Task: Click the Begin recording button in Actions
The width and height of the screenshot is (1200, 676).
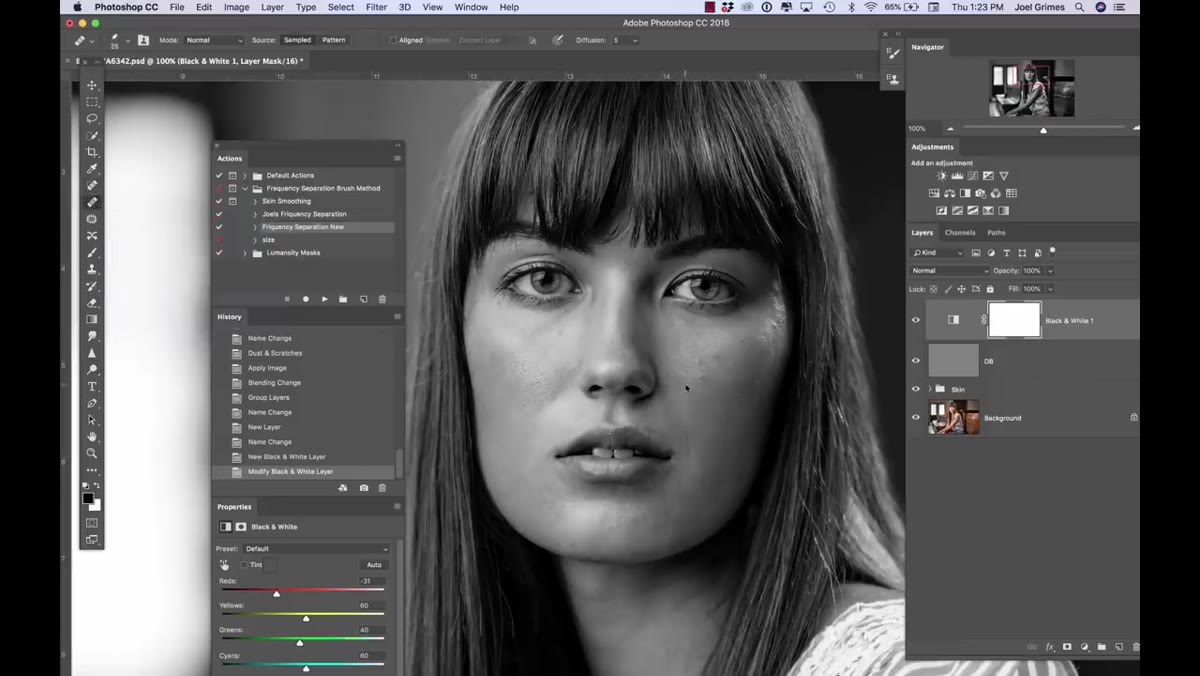Action: pyautogui.click(x=306, y=299)
